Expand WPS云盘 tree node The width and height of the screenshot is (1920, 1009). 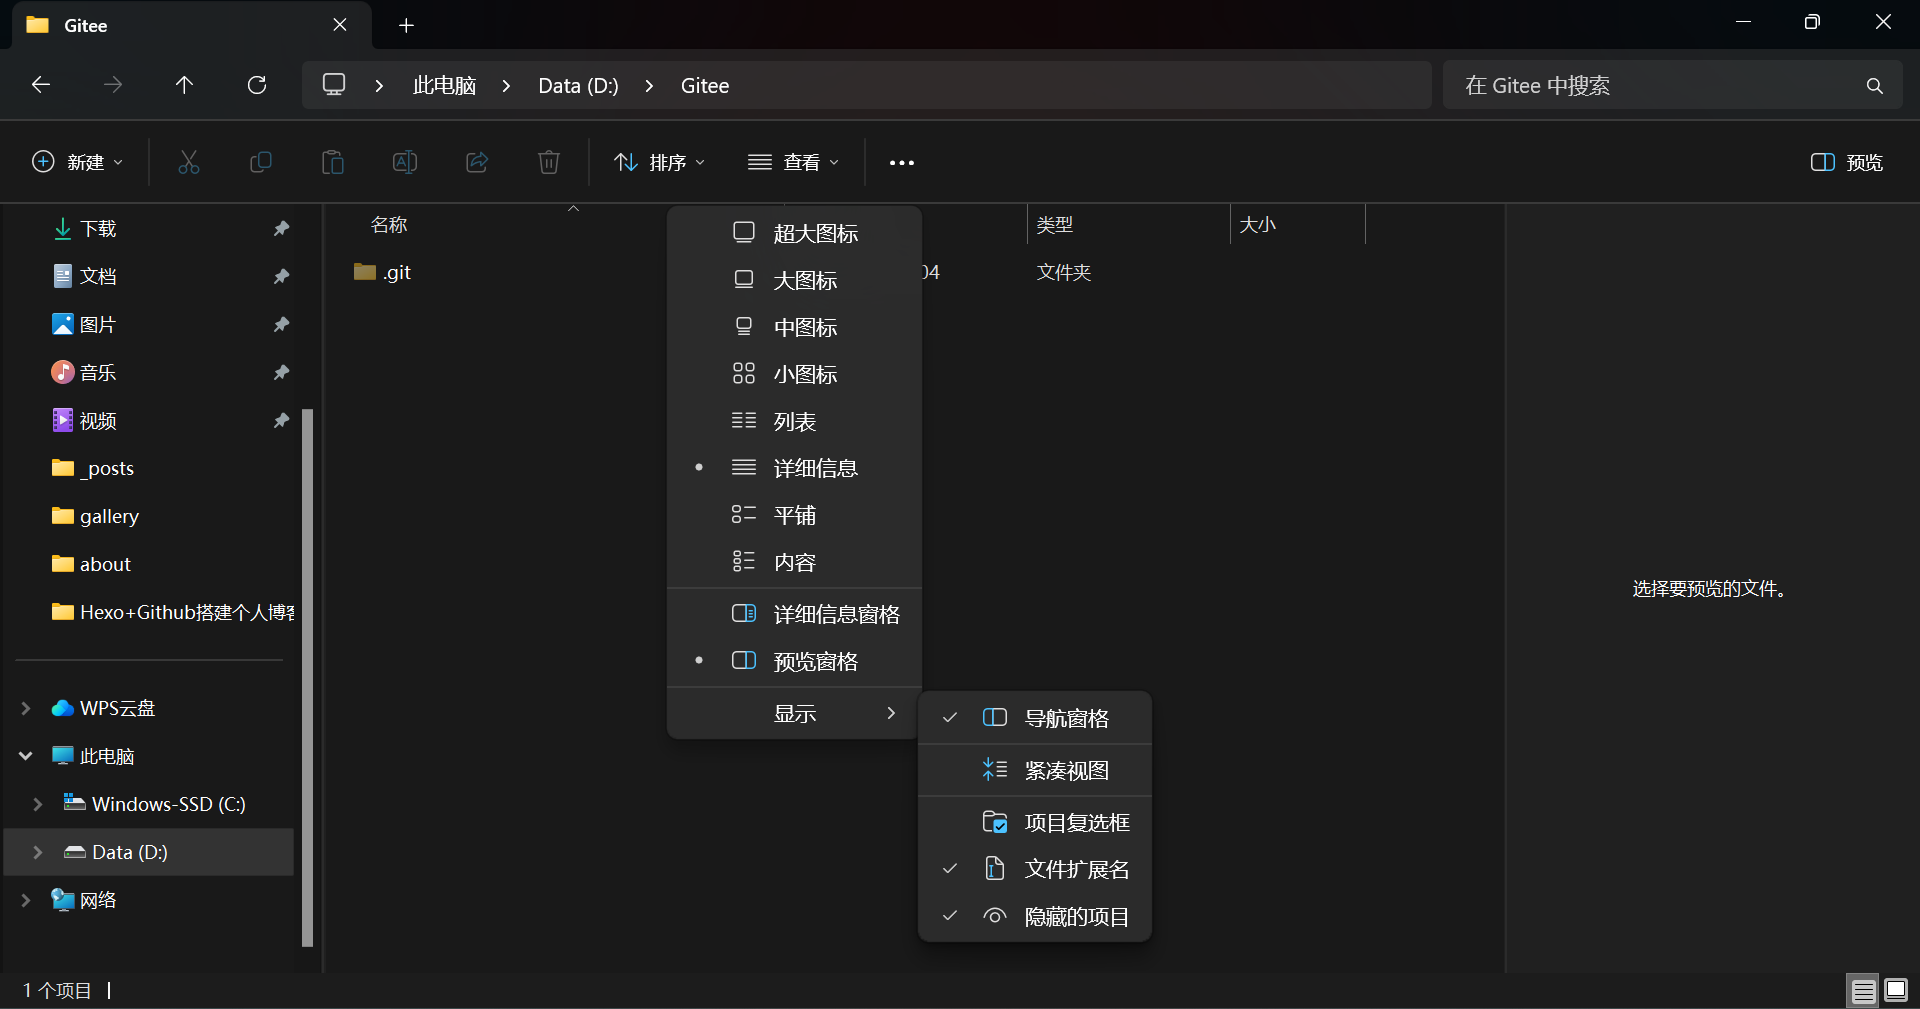point(26,708)
